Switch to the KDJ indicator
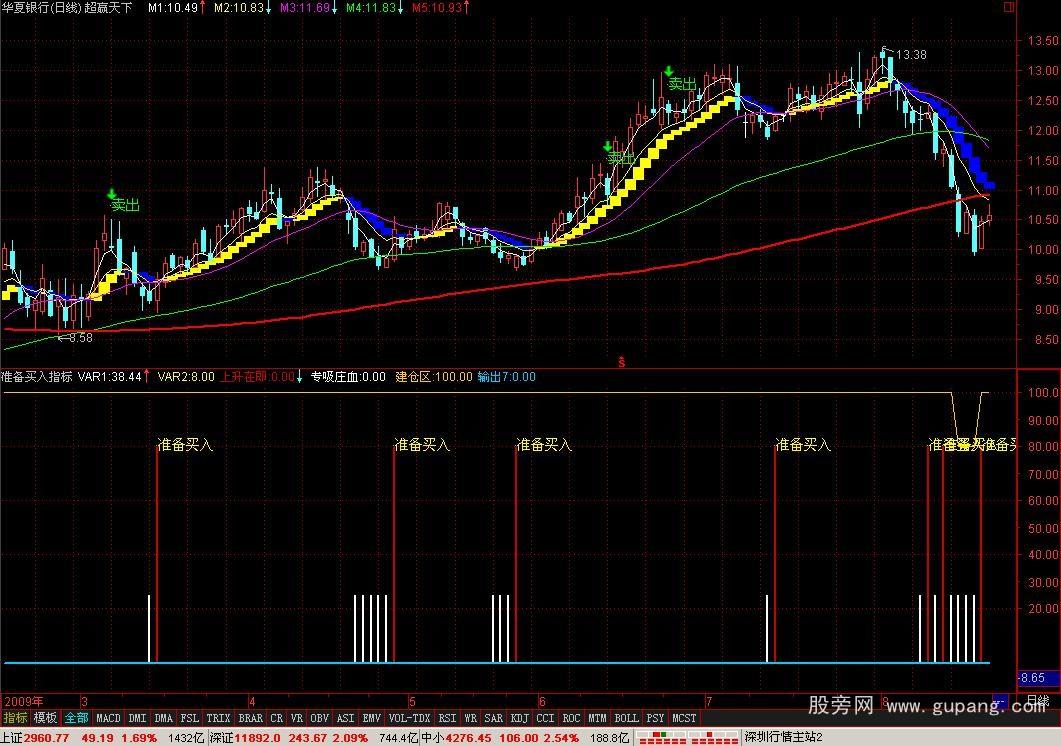Screen dimensions: 1061x746 518,718
